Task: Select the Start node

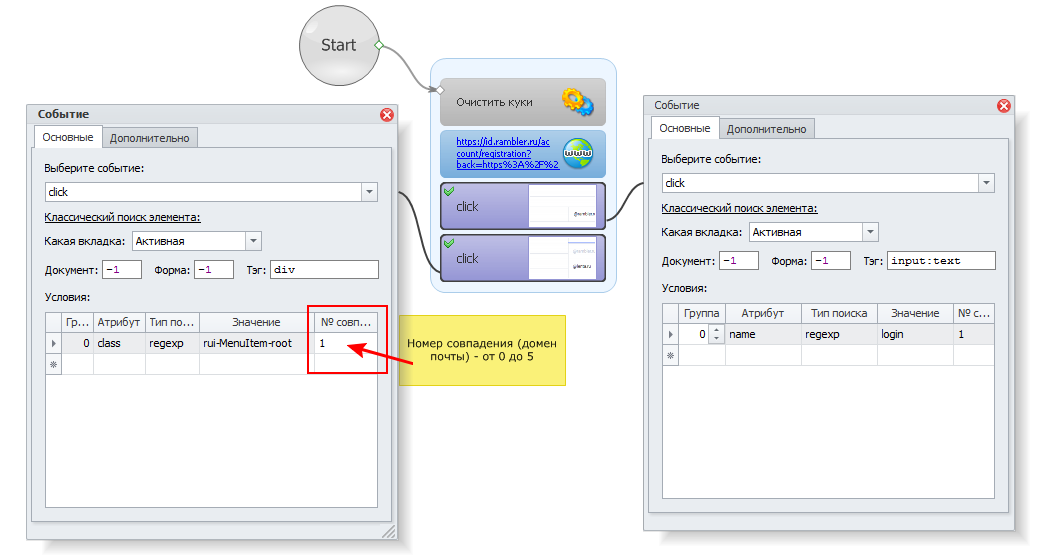Action: click(x=339, y=46)
